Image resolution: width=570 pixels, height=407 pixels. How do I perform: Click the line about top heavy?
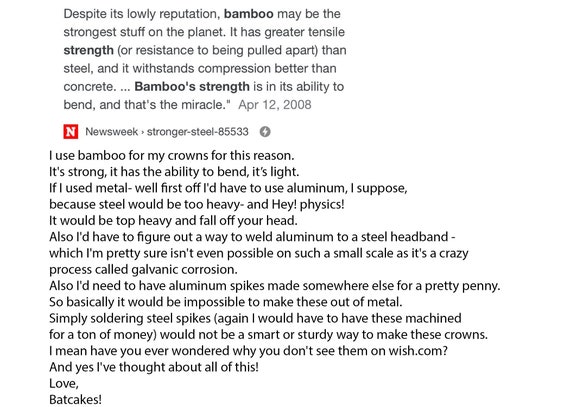173,221
